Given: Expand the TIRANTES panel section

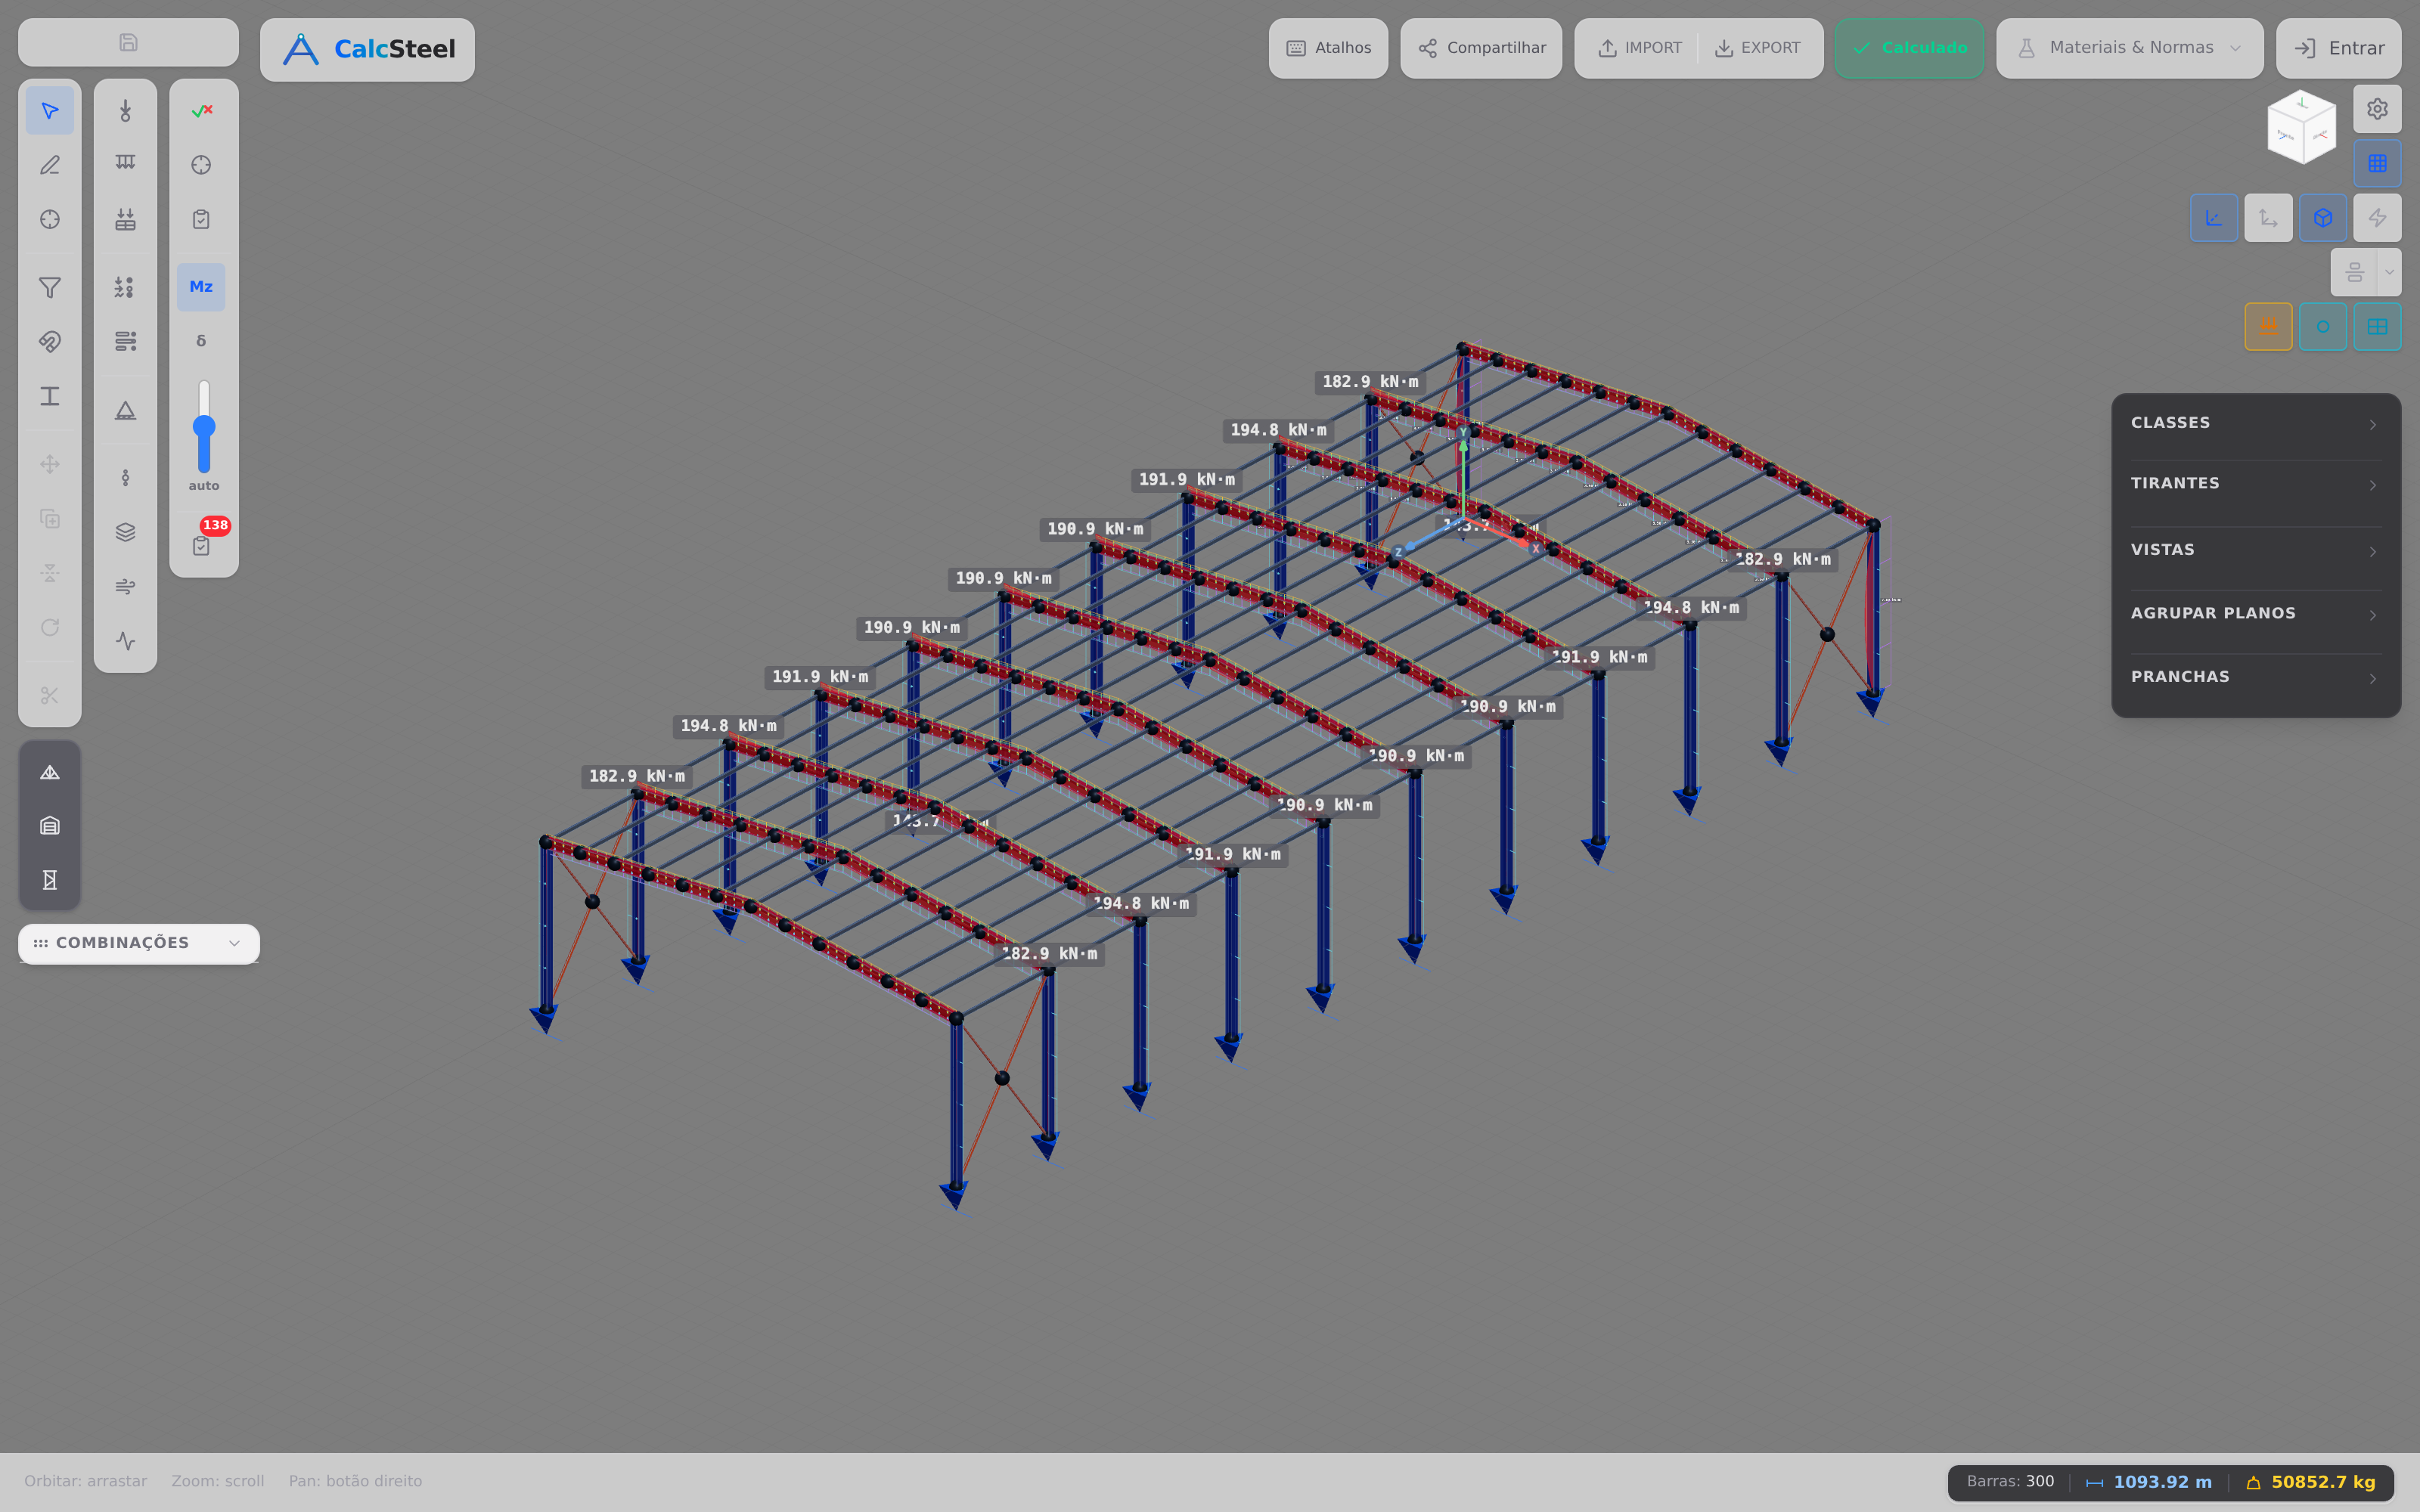Looking at the screenshot, I should [x=2255, y=484].
